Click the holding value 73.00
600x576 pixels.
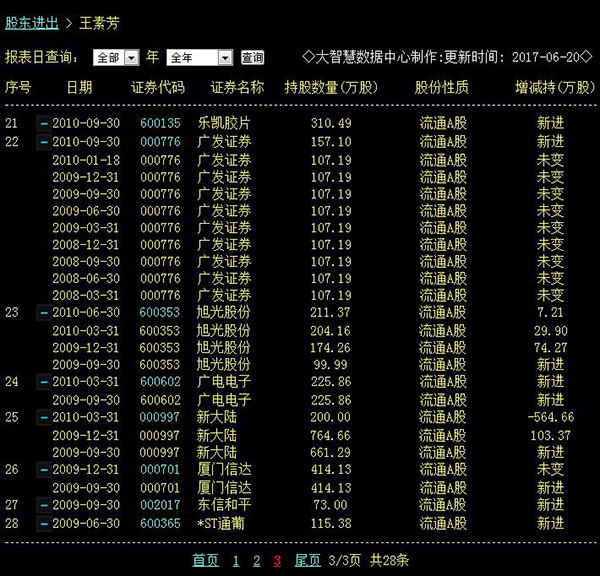[x=331, y=505]
